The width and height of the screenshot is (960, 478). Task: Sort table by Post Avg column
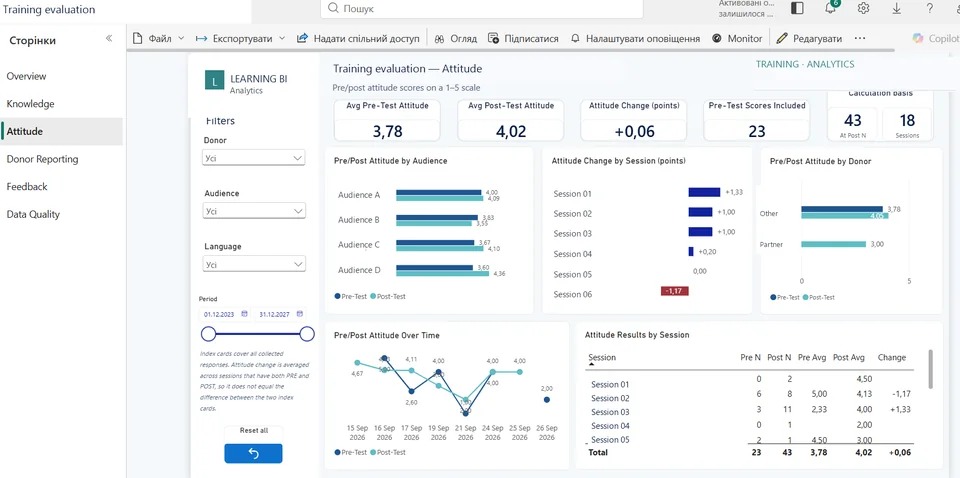pos(849,357)
